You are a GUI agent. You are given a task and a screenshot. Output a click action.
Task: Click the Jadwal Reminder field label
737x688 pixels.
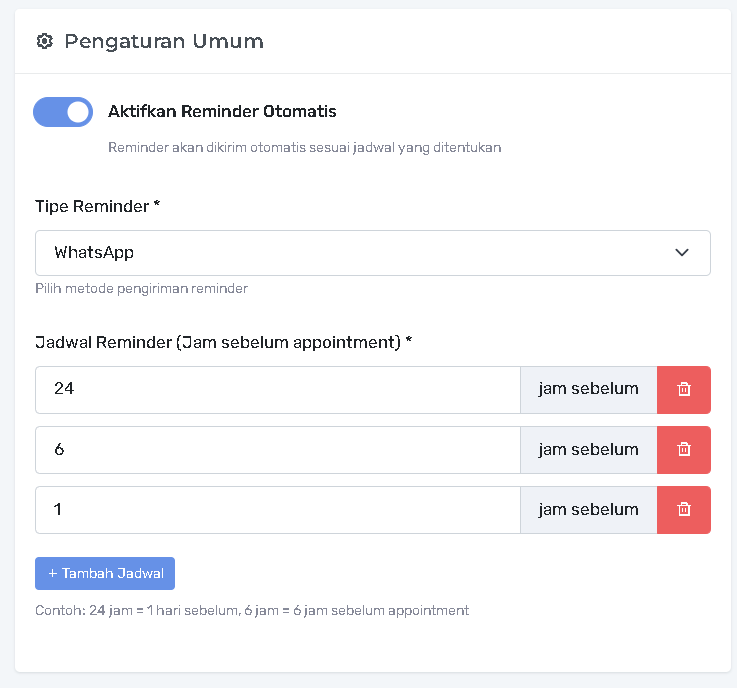[223, 342]
